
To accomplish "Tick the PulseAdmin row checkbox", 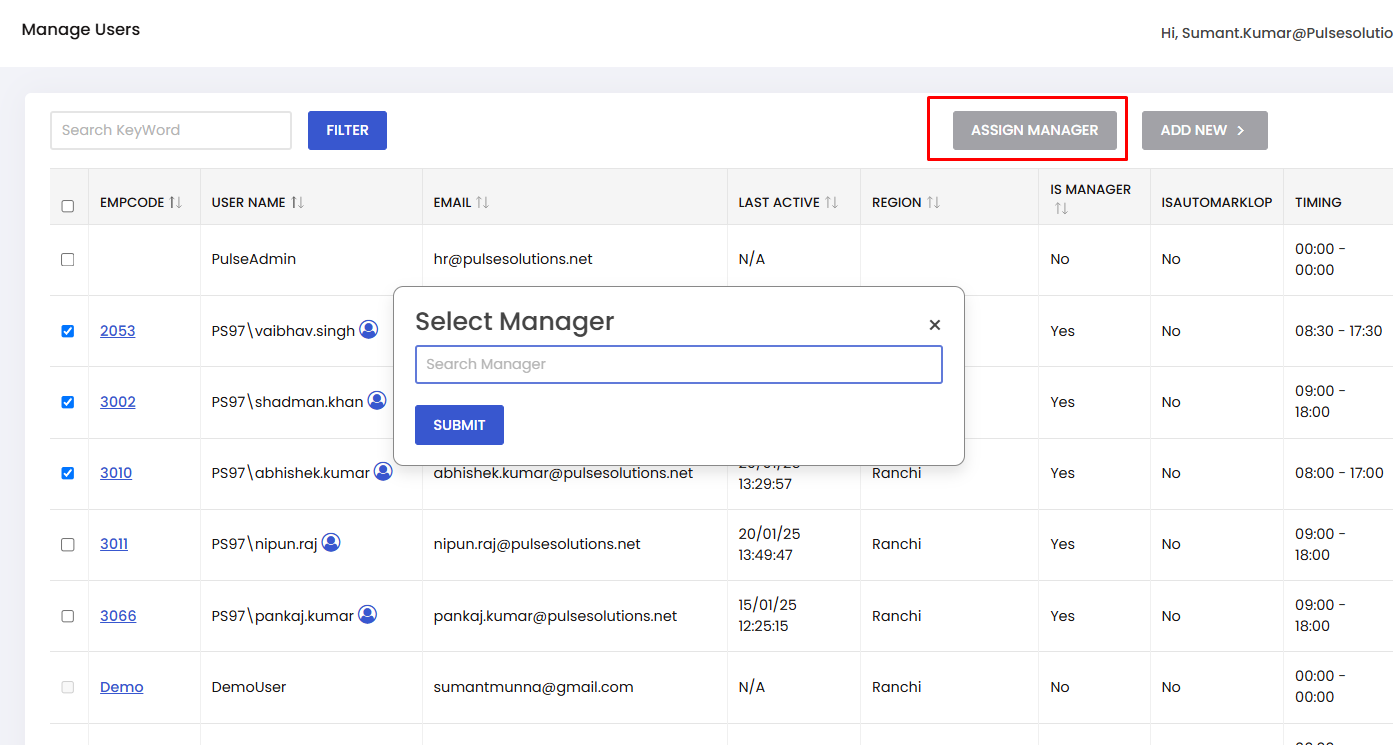I will (x=68, y=259).
